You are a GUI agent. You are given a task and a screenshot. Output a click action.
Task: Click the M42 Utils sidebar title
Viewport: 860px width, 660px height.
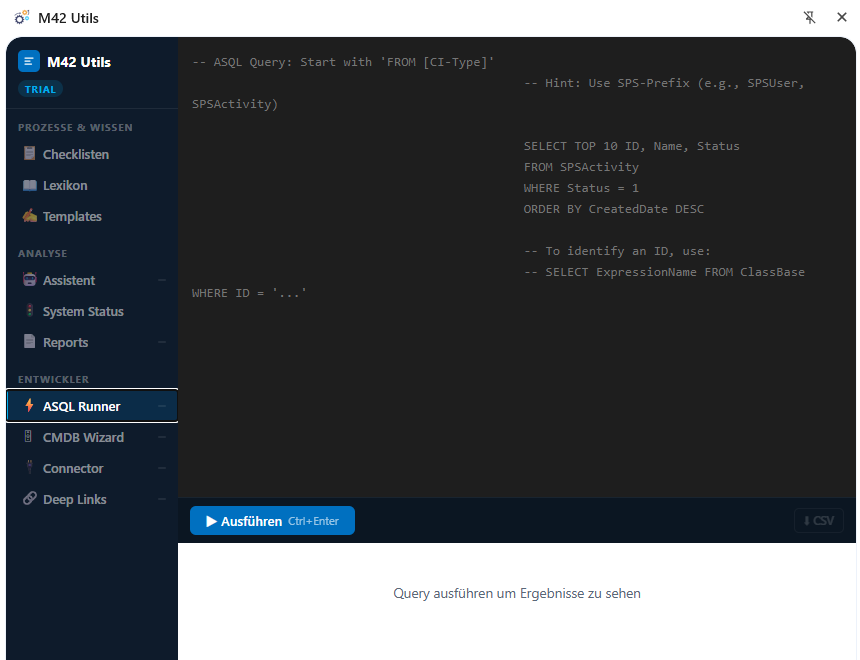pyautogui.click(x=79, y=62)
